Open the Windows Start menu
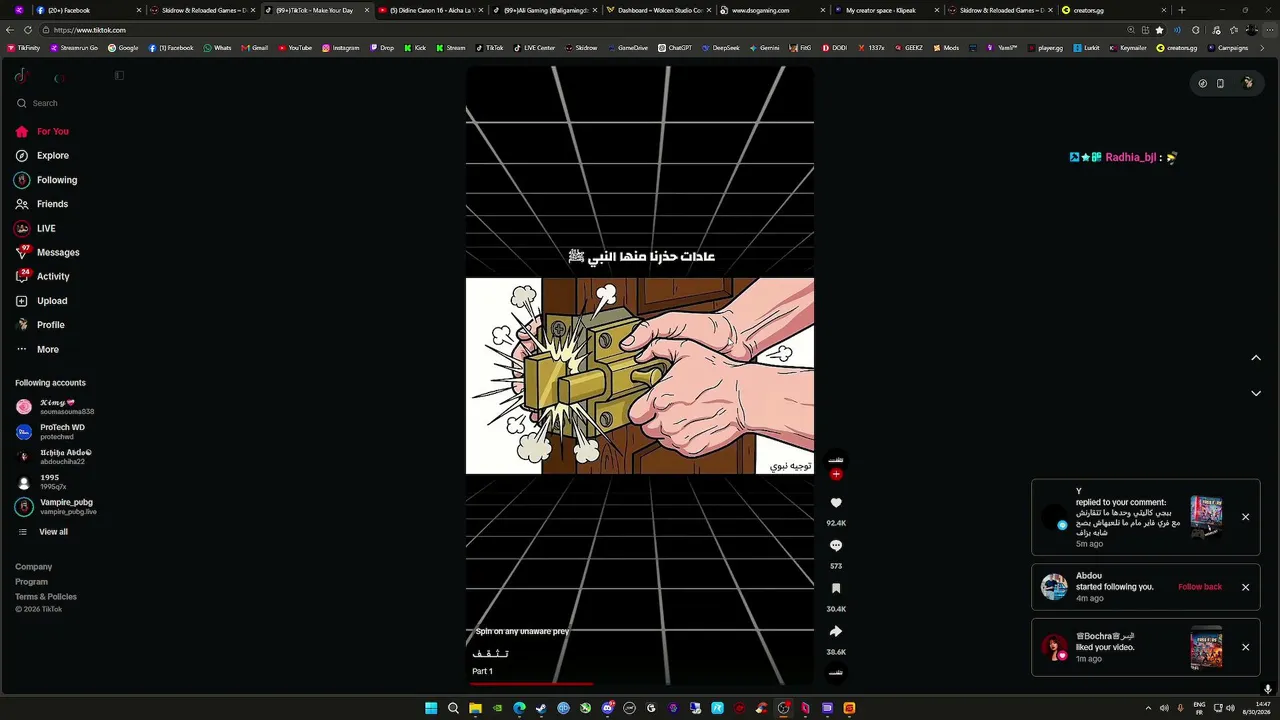Image resolution: width=1280 pixels, height=720 pixels. click(x=431, y=708)
